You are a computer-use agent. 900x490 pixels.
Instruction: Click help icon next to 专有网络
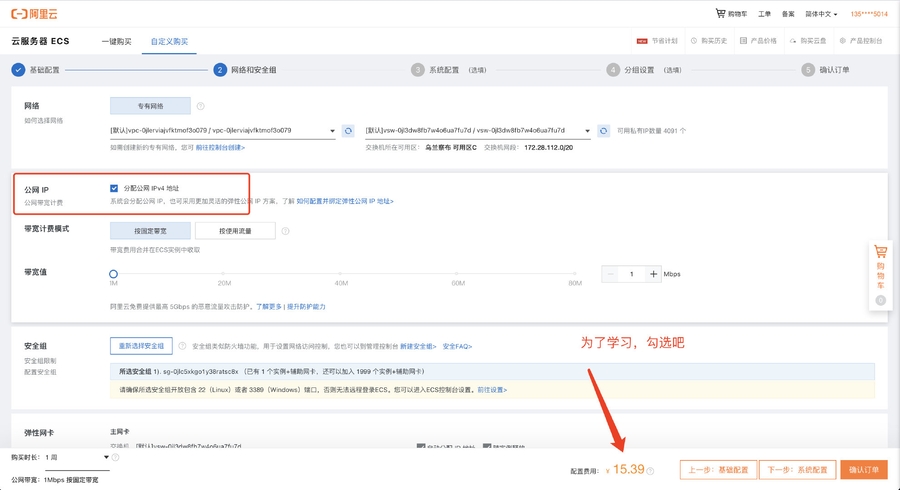point(201,106)
